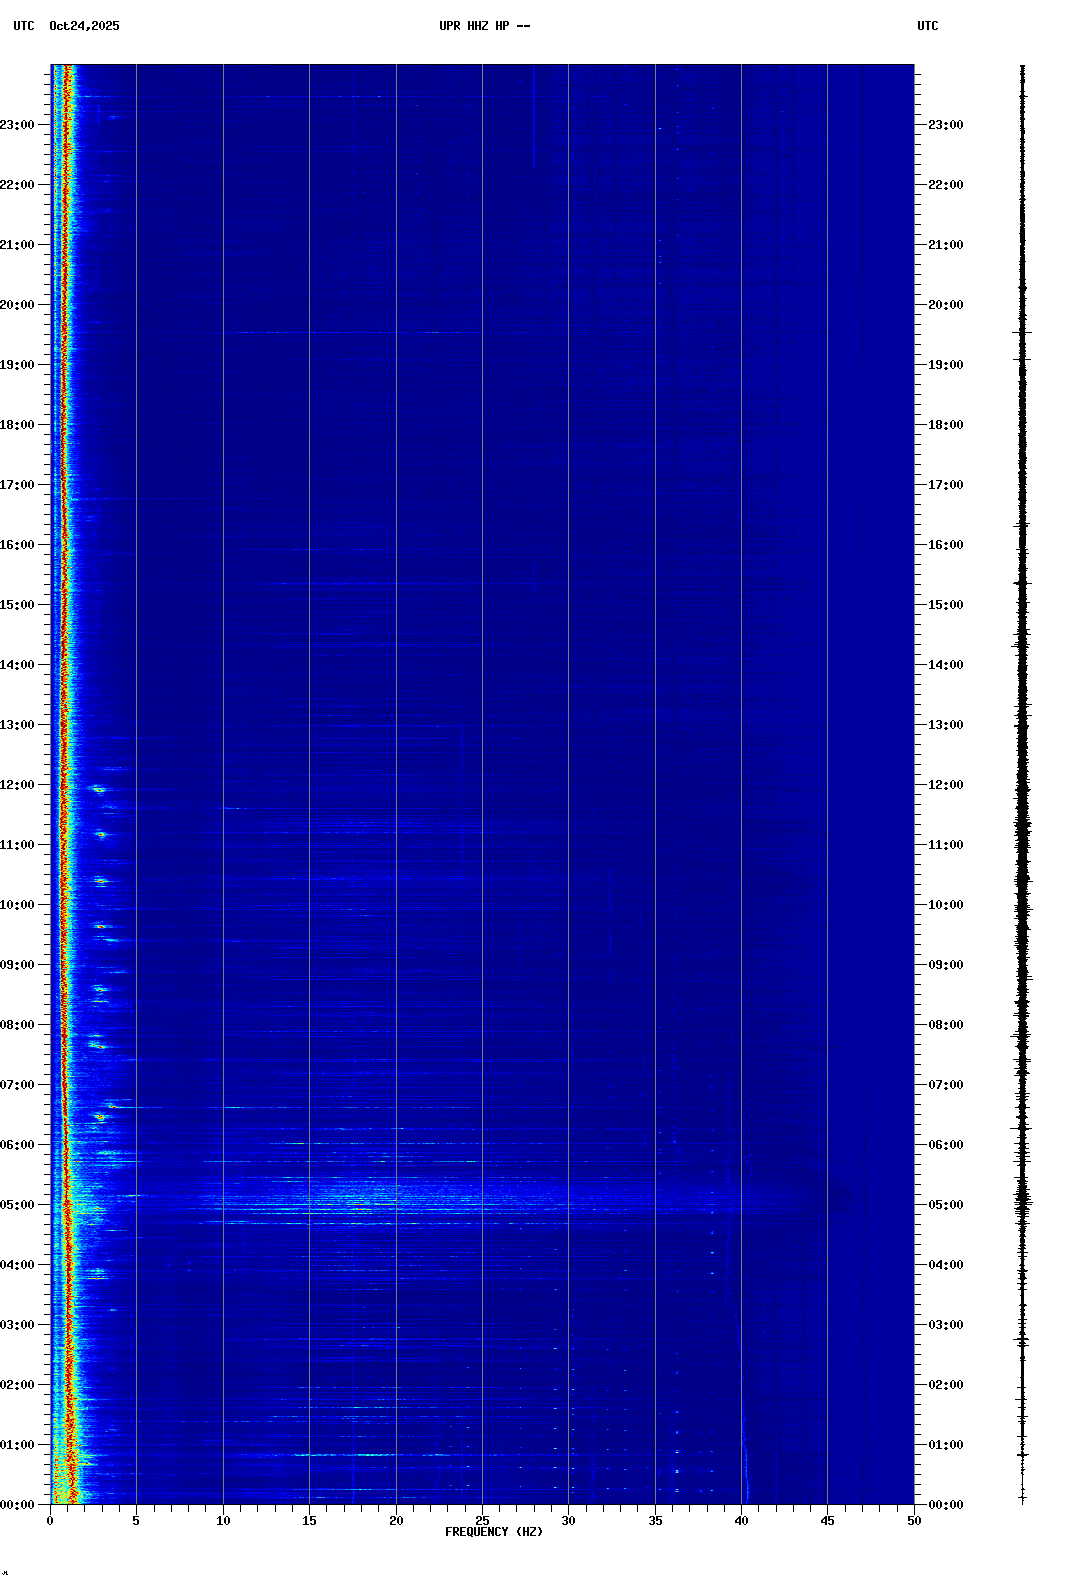Viewport: 1066px width, 1584px height.
Task: Click the UTC label in top-right corner
Action: pos(927,26)
